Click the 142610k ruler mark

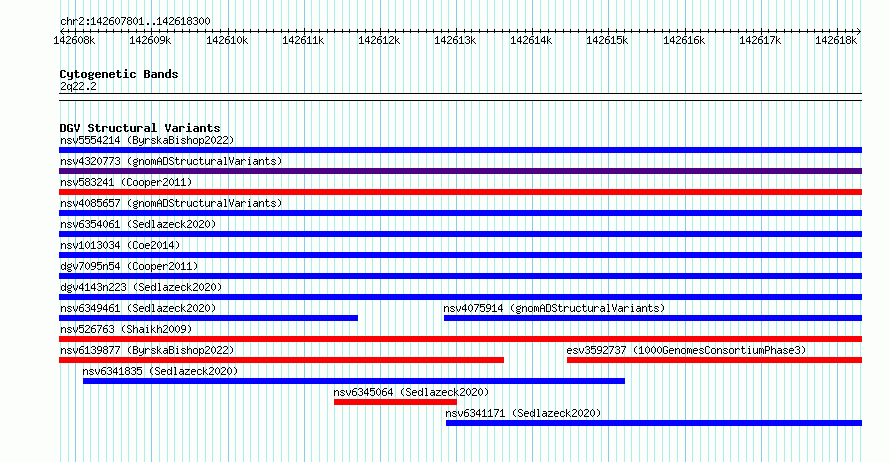pyautogui.click(x=227, y=40)
